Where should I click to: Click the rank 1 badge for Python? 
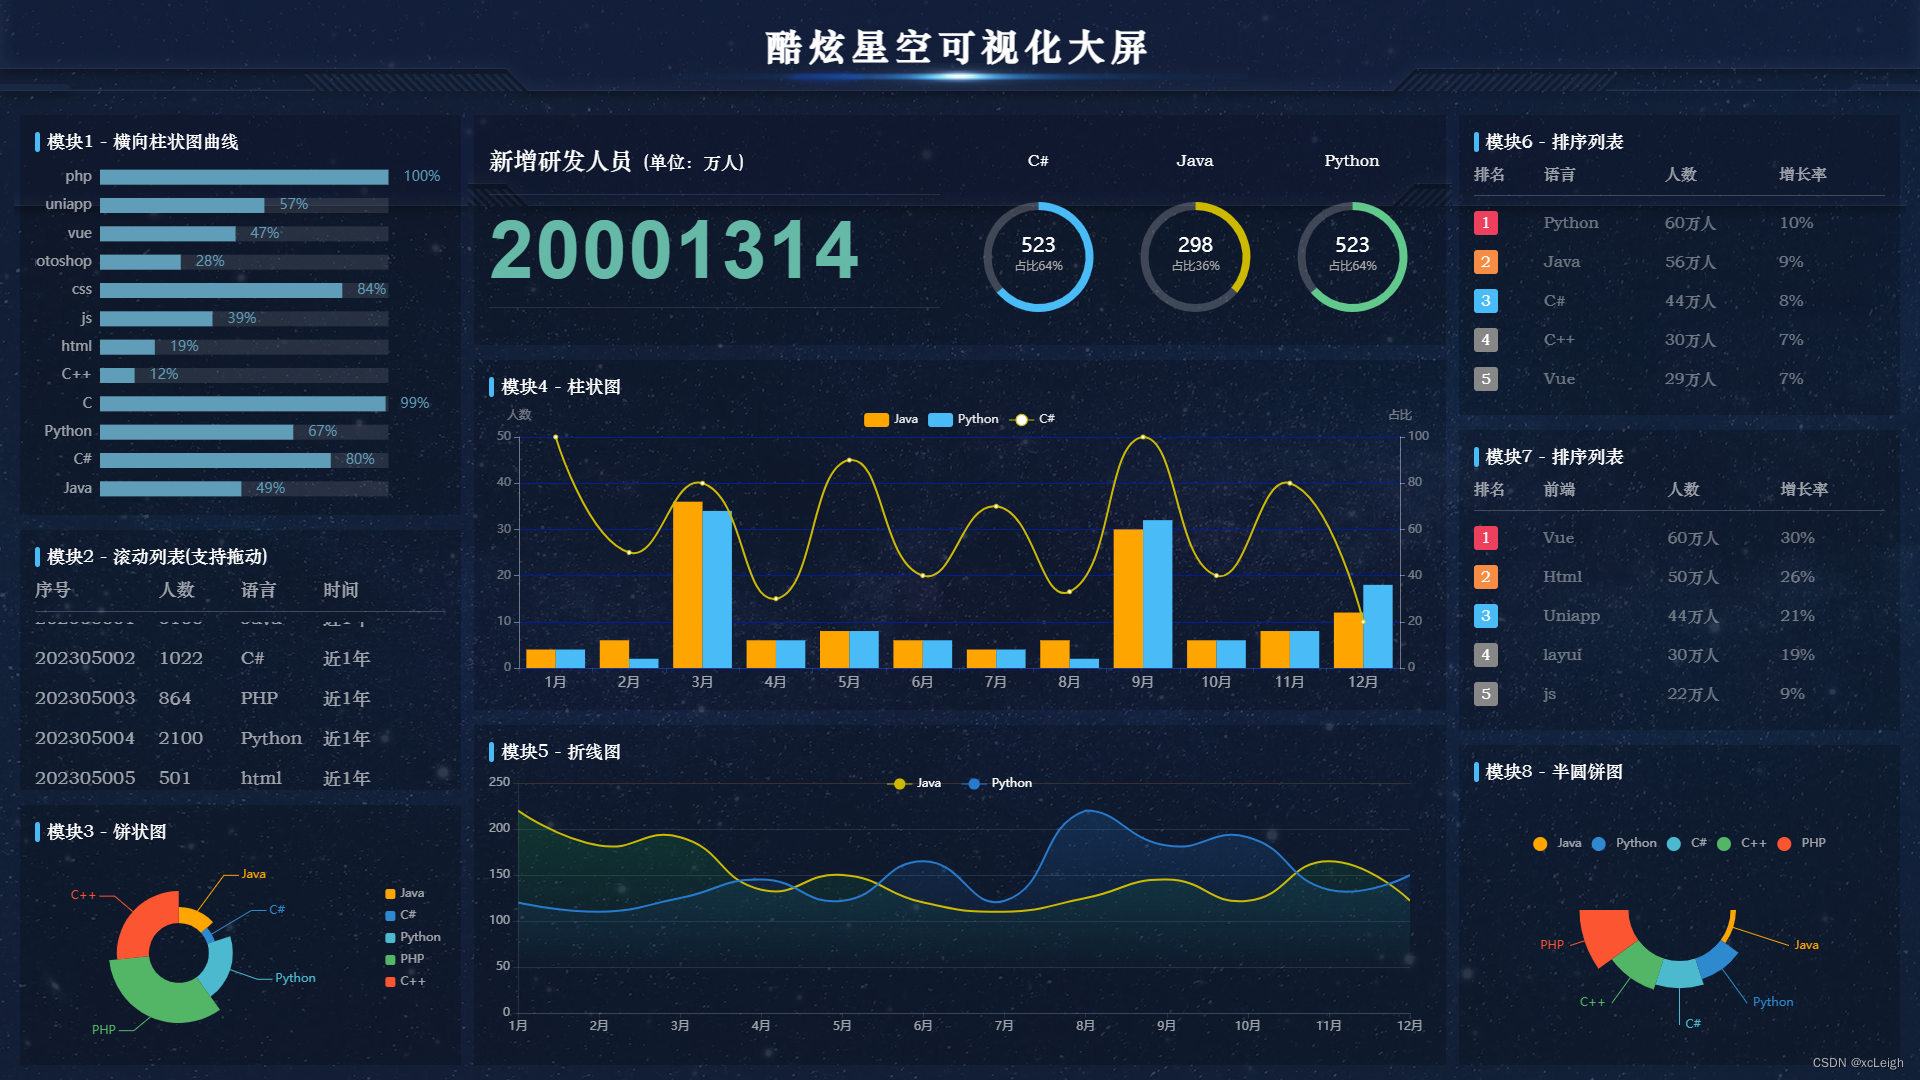(x=1485, y=223)
